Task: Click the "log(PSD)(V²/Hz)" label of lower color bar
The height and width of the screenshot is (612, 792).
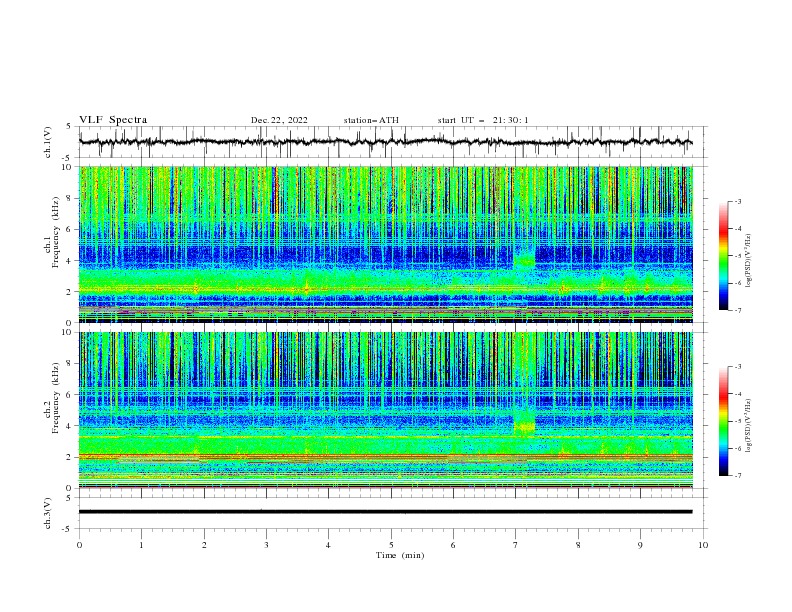Action: point(748,425)
